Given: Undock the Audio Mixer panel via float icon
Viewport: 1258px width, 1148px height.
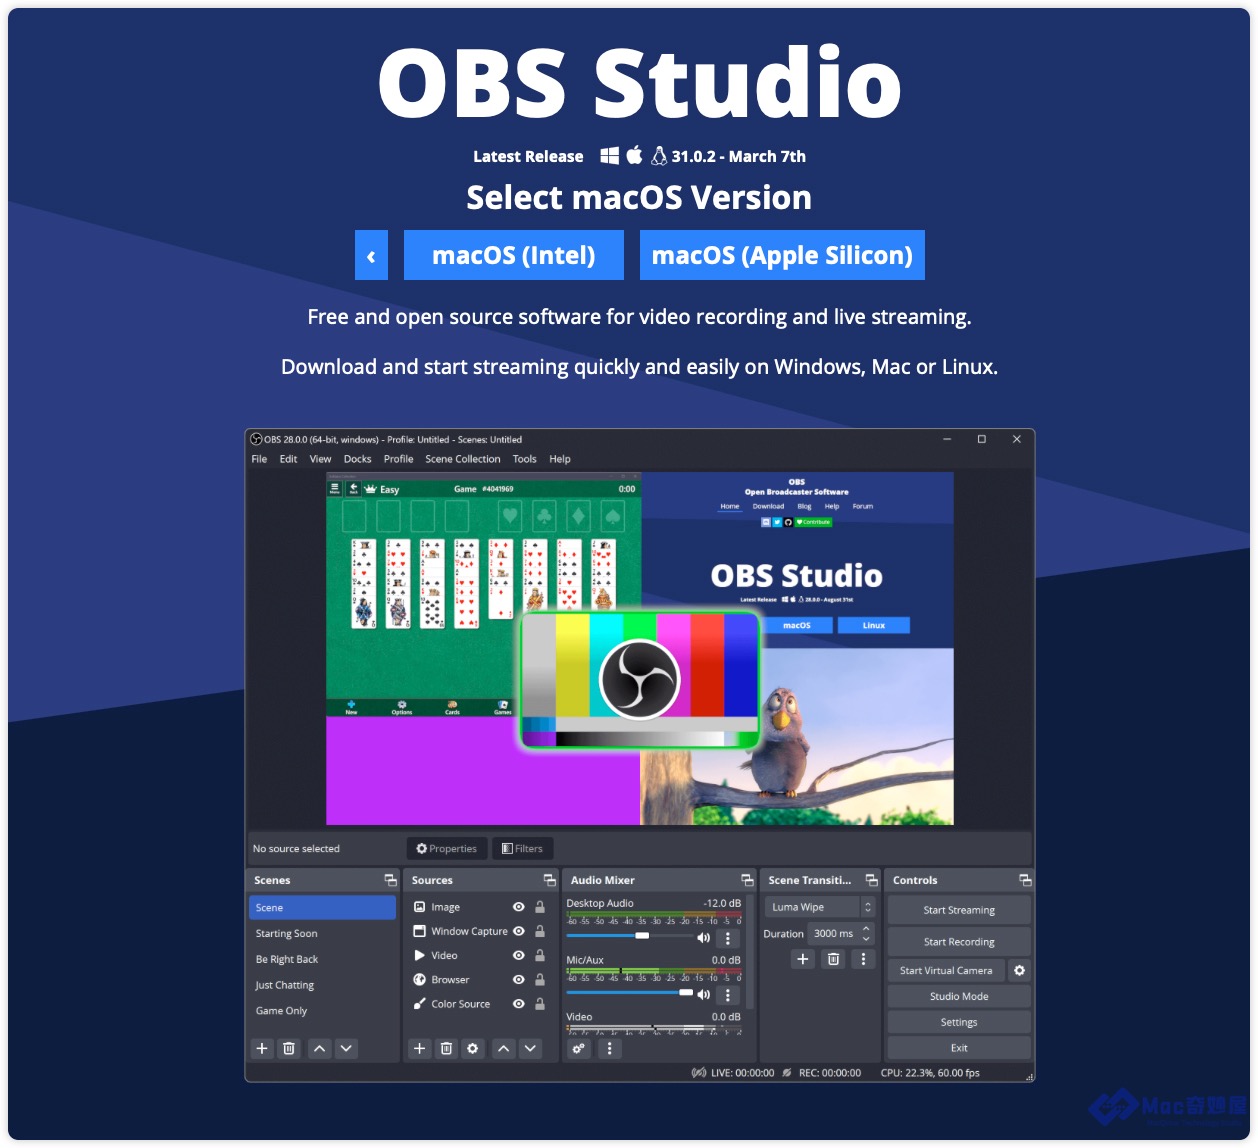Looking at the screenshot, I should click(747, 880).
